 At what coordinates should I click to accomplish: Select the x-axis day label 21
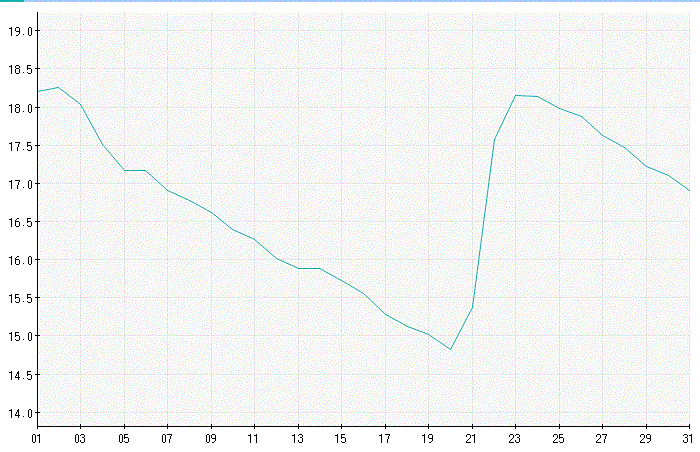(471, 439)
